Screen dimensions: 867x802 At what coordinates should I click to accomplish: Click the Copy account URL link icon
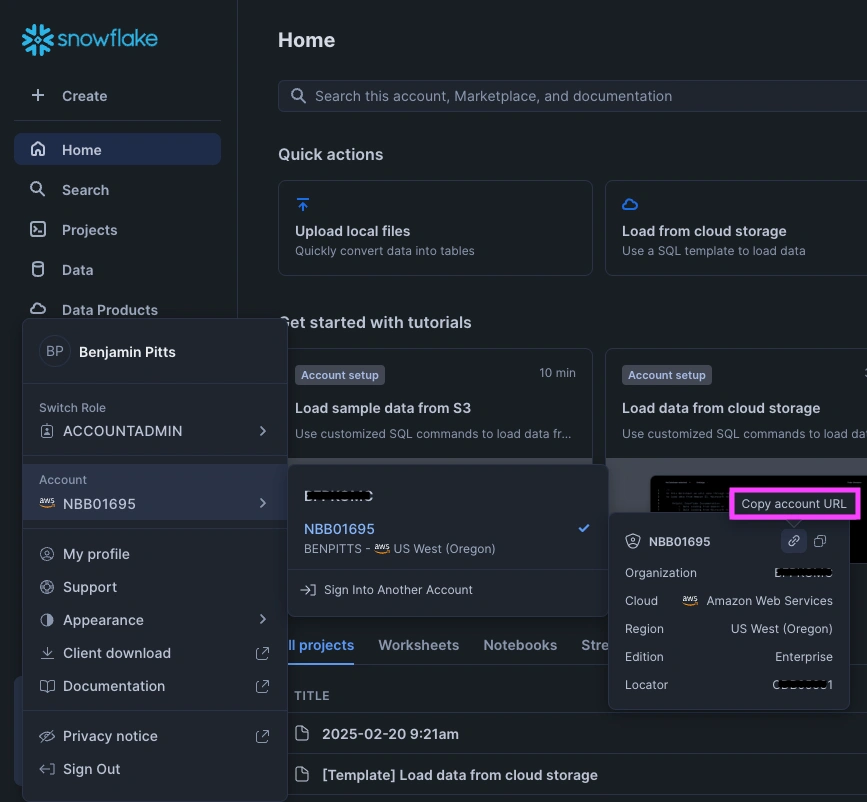(x=793, y=540)
